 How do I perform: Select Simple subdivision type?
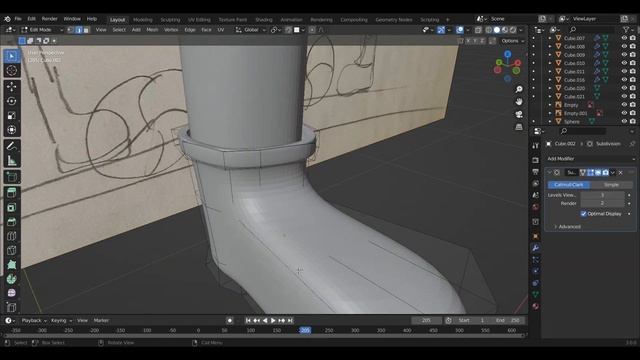pyautogui.click(x=611, y=185)
